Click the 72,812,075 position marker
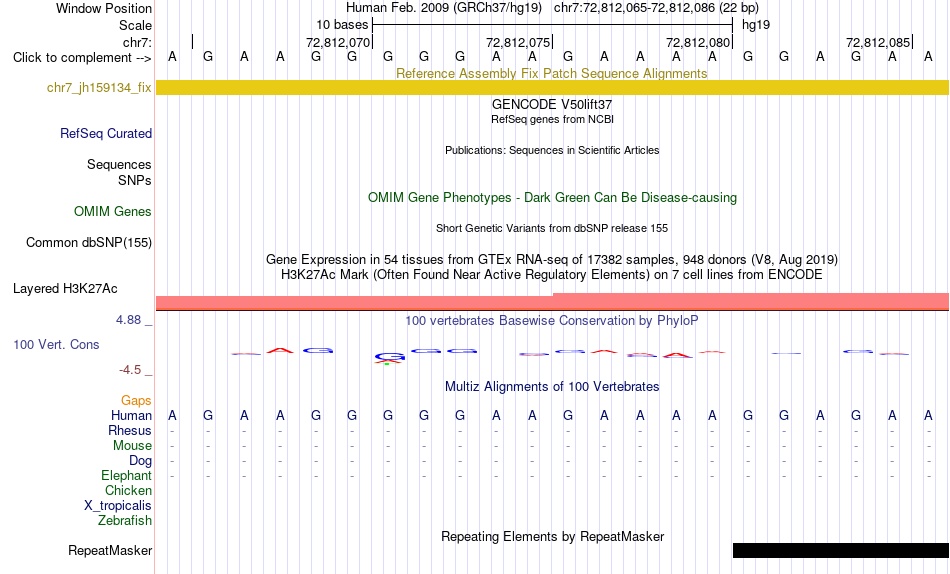Image resolution: width=950 pixels, height=574 pixels. 518,42
